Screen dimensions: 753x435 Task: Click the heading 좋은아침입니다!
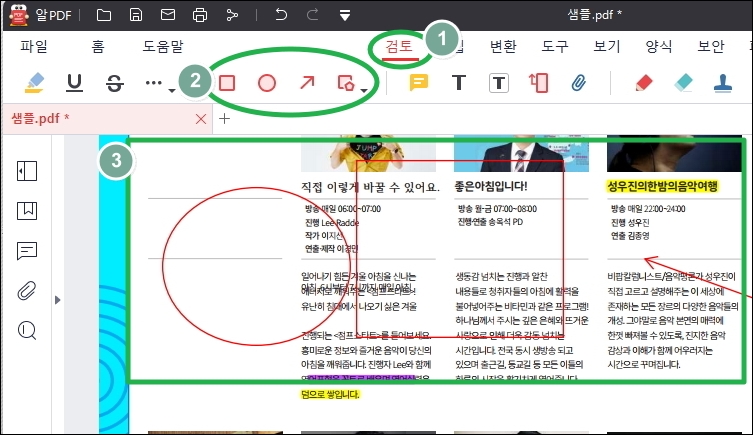coord(491,186)
